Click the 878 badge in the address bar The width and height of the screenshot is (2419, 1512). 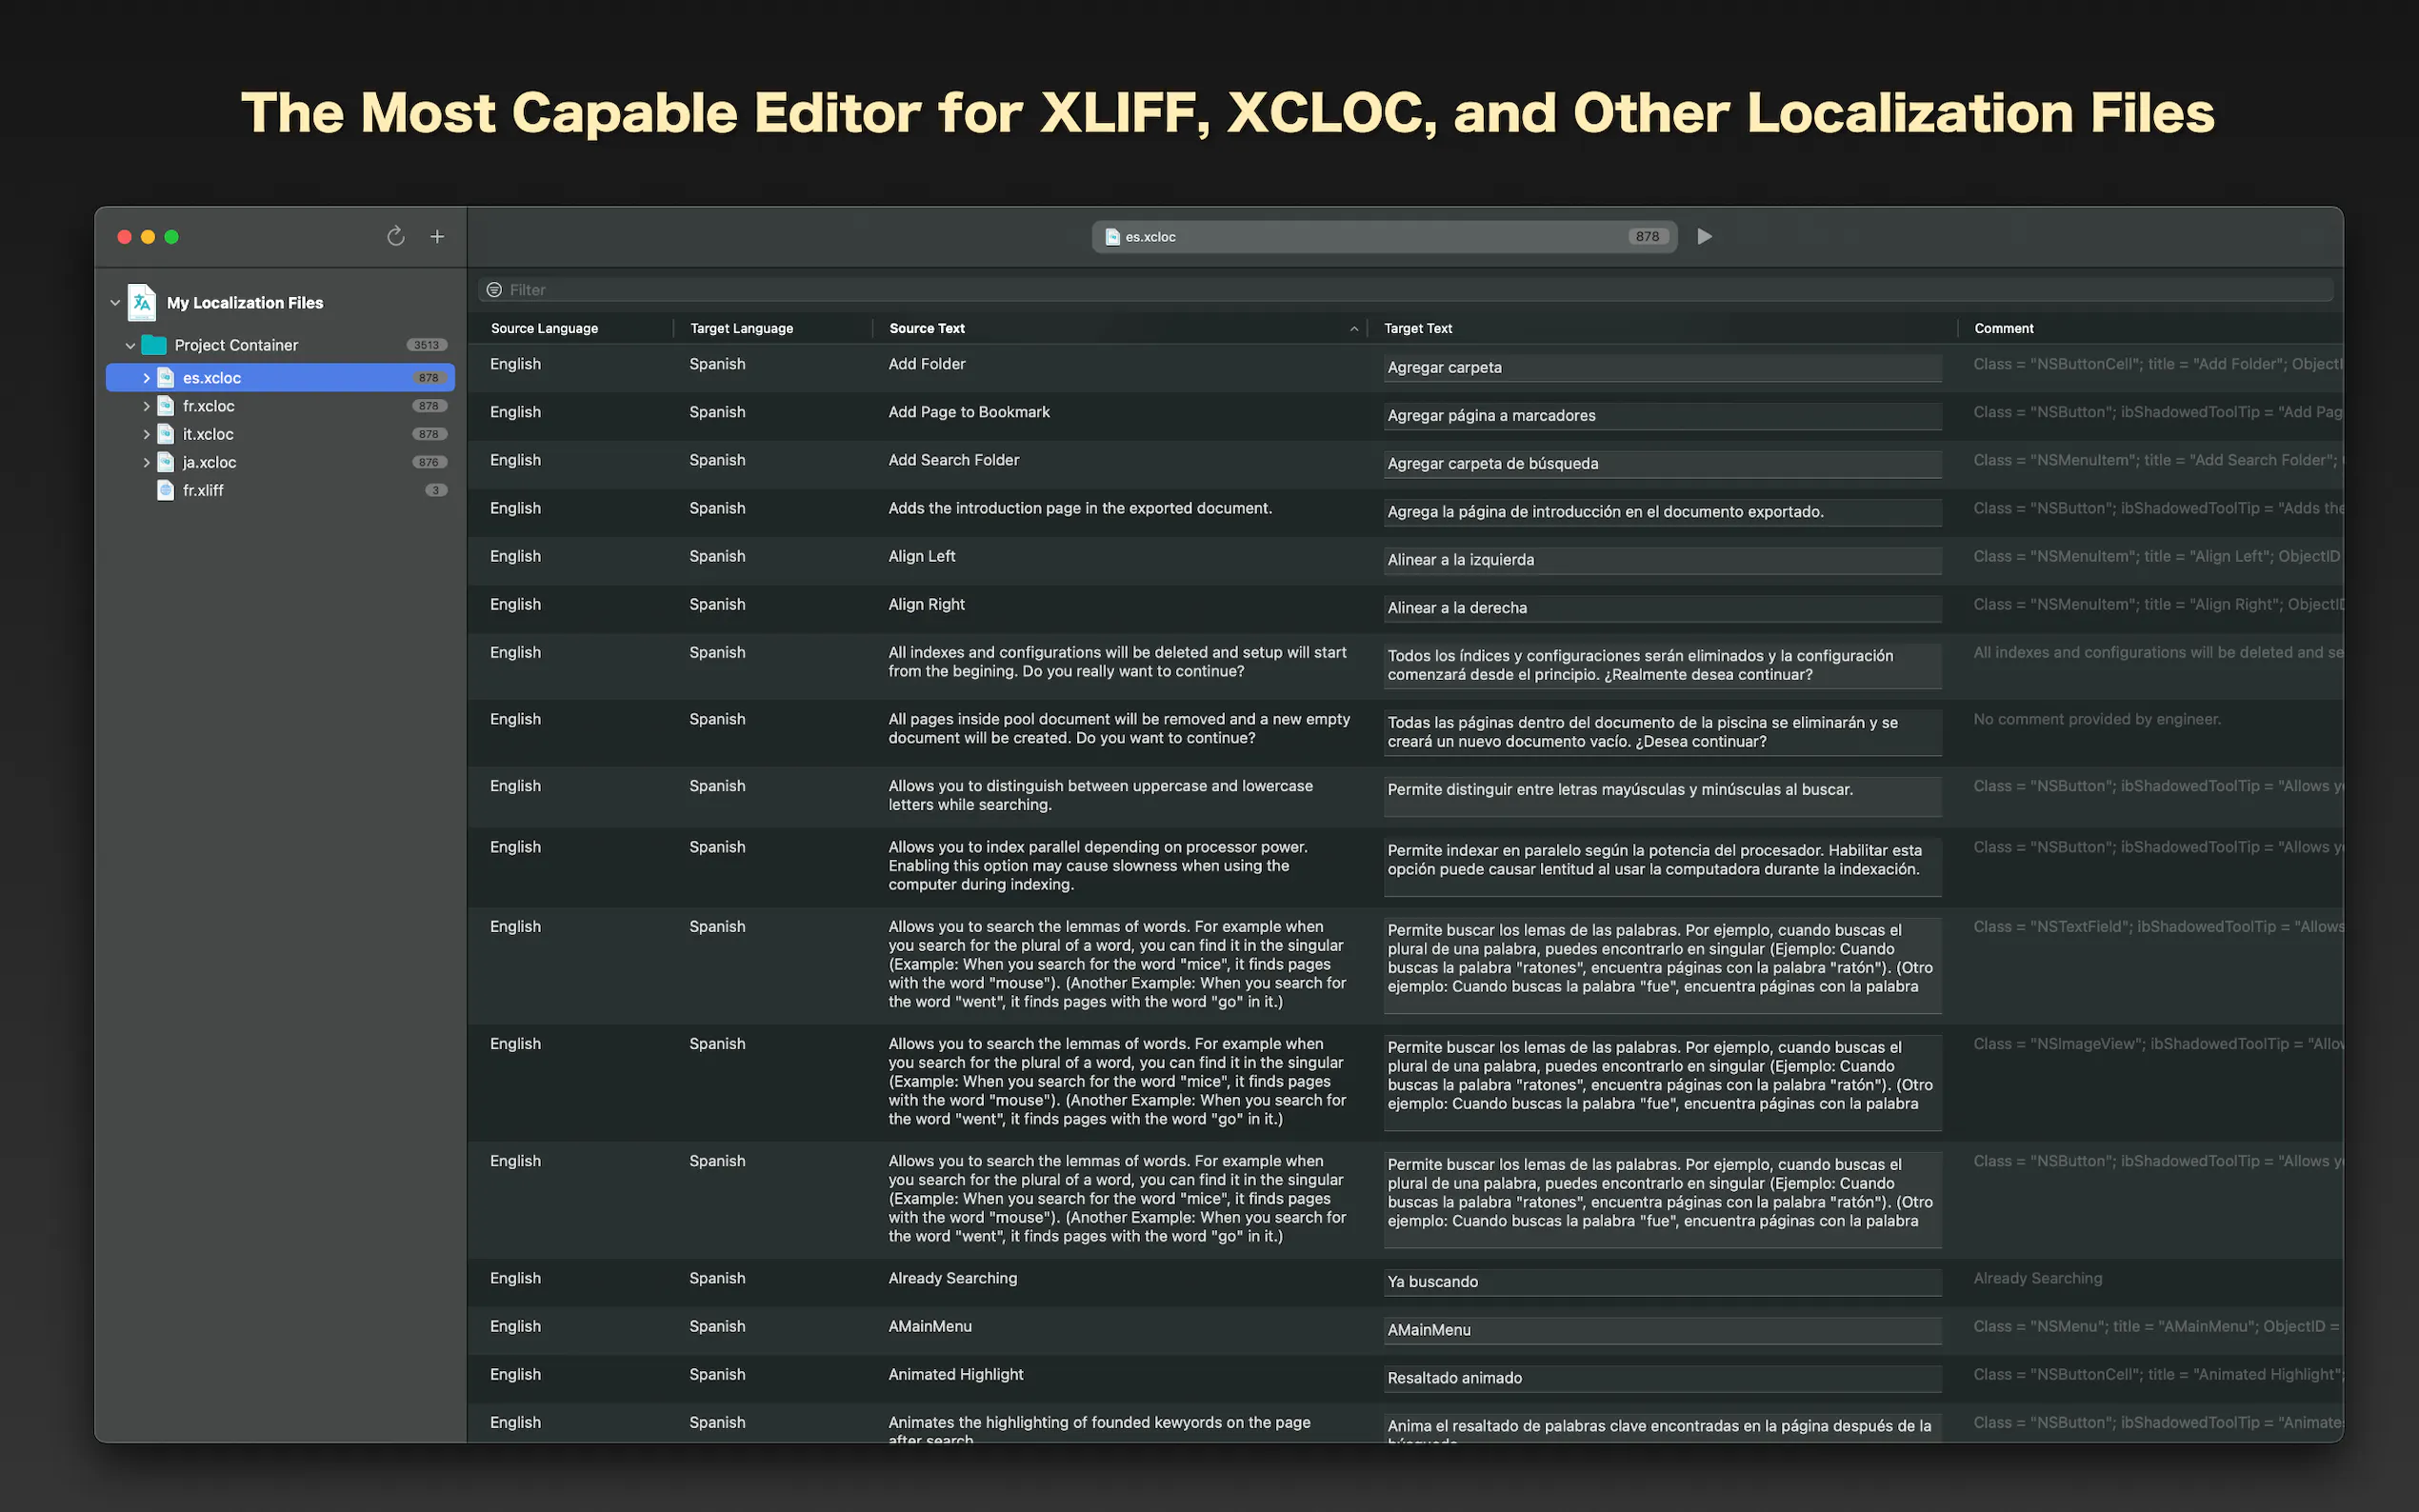pyautogui.click(x=1646, y=236)
